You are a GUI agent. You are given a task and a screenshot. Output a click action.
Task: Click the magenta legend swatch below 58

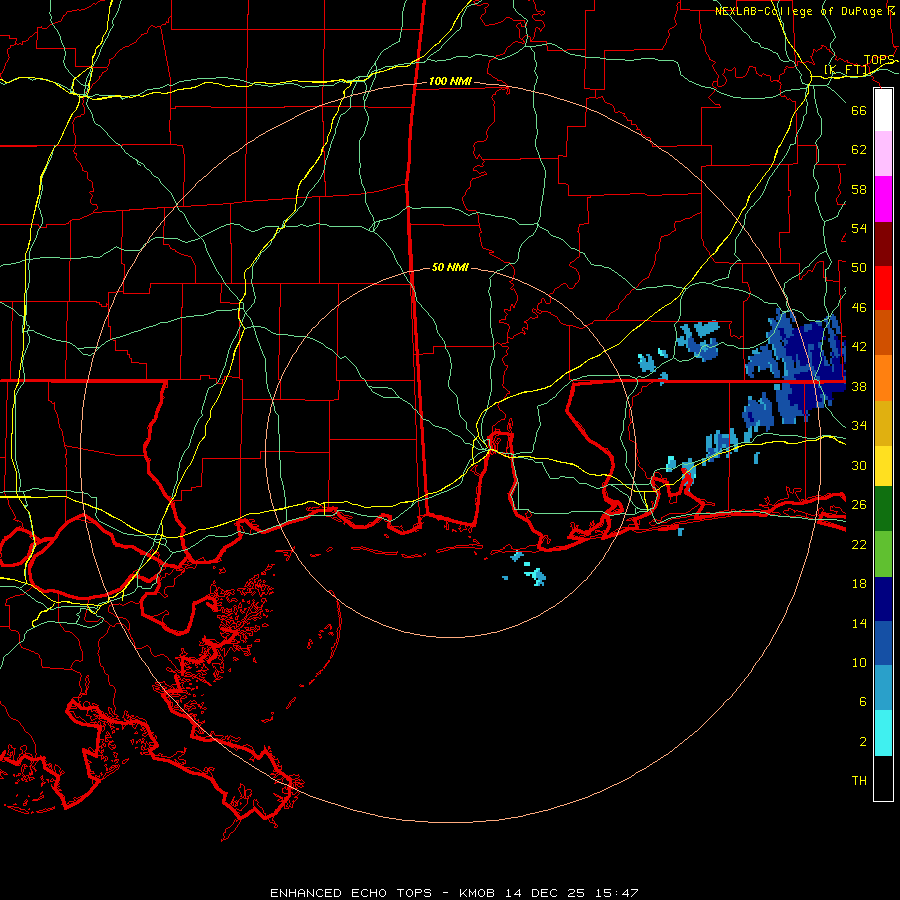(883, 199)
